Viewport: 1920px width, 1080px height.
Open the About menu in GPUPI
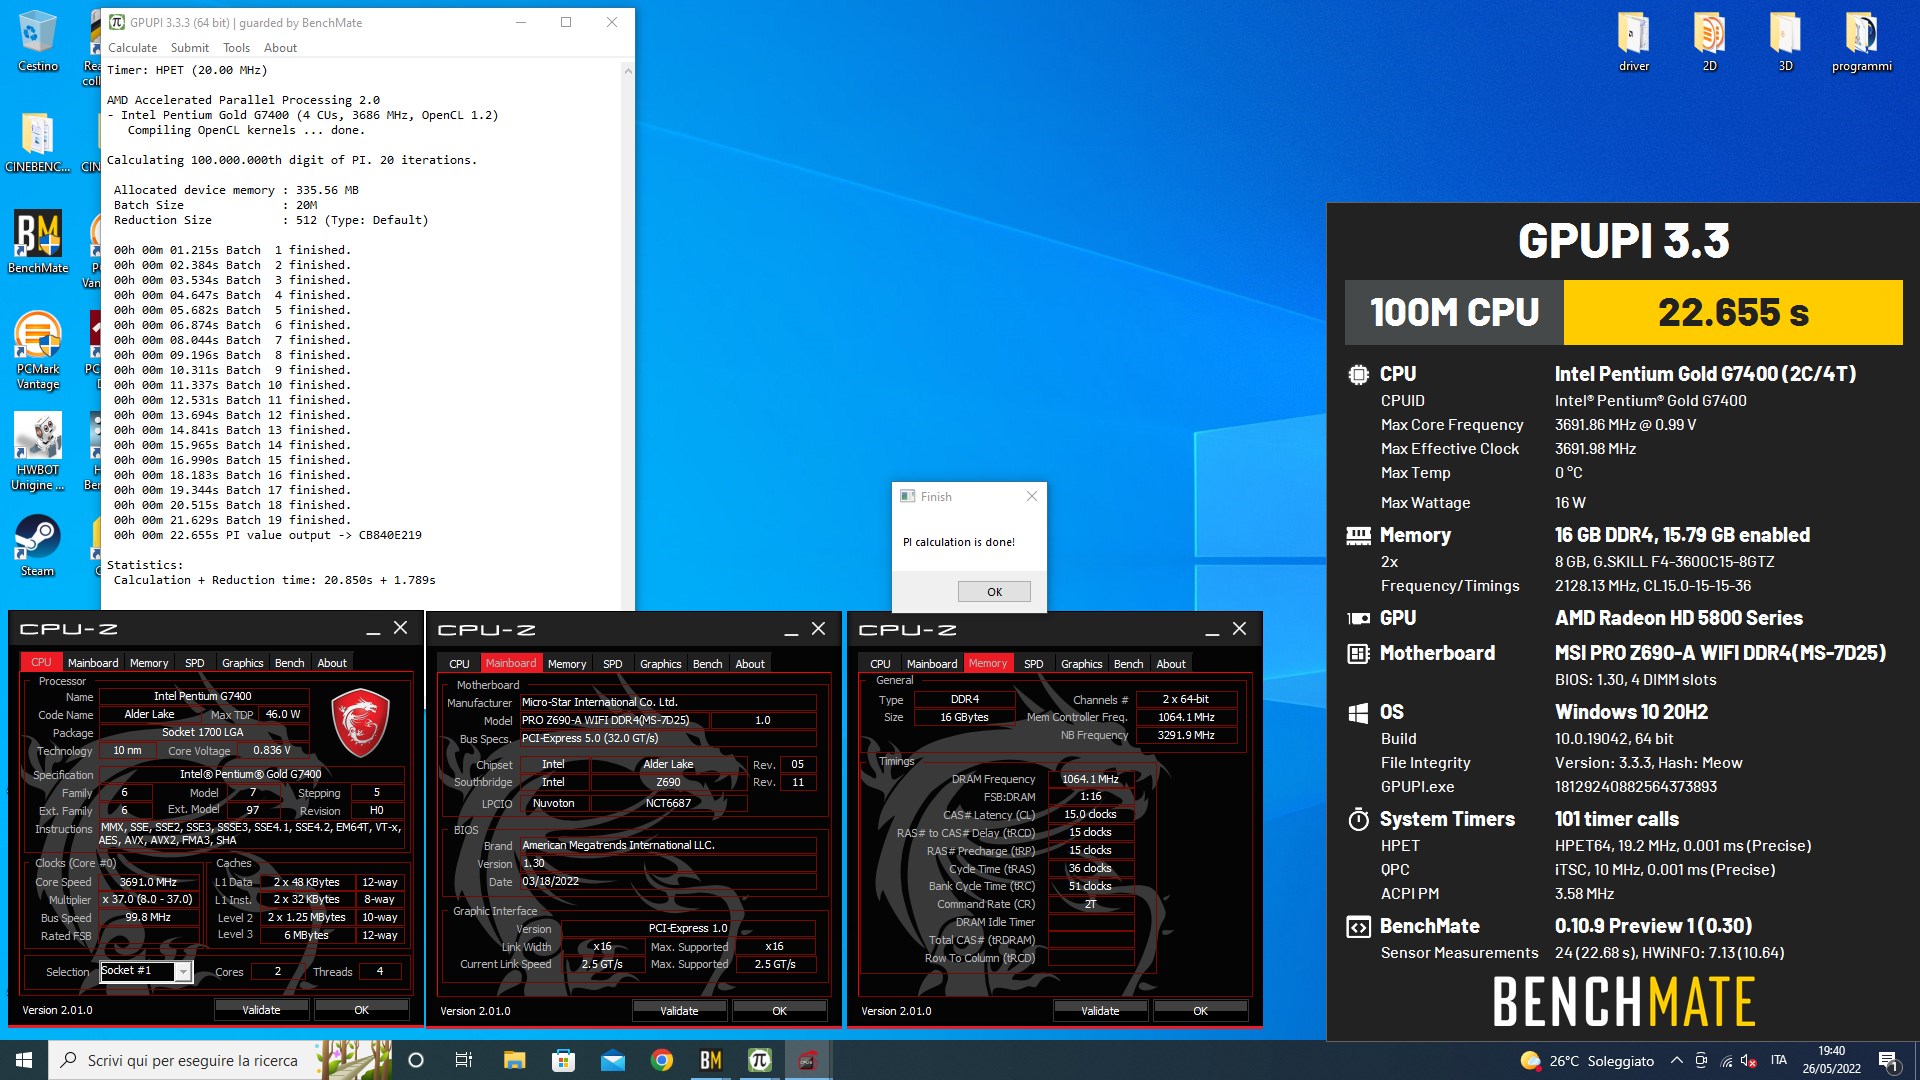(280, 48)
